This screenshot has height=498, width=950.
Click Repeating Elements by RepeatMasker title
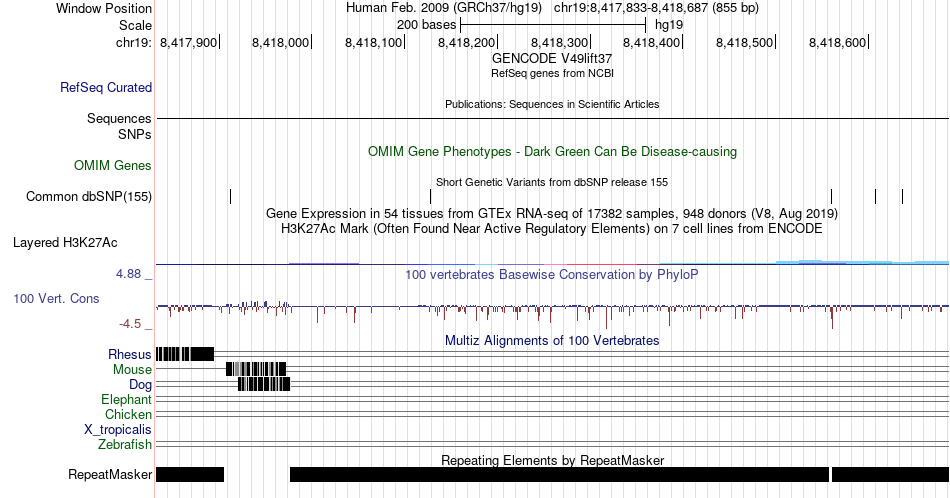(x=552, y=460)
